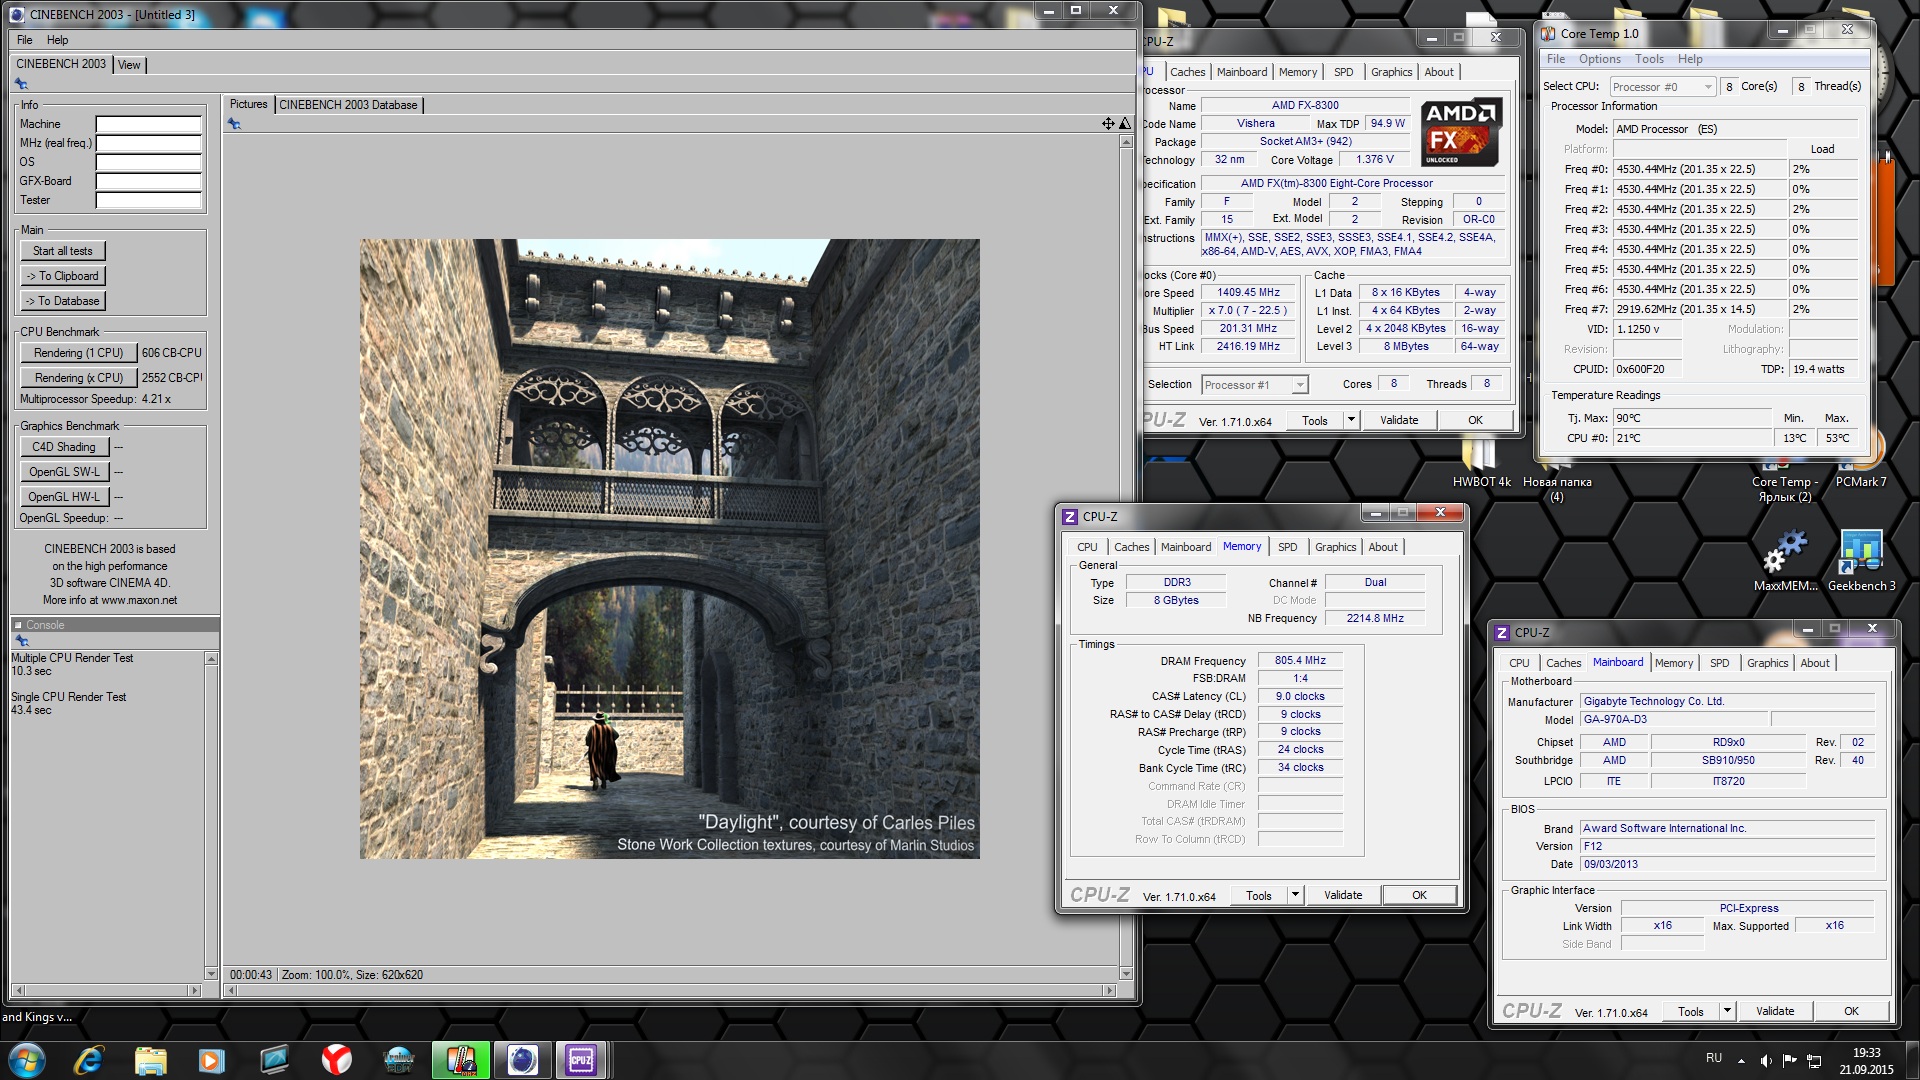
Task: Open Tools menu in Core Temp
Action: [1649, 59]
